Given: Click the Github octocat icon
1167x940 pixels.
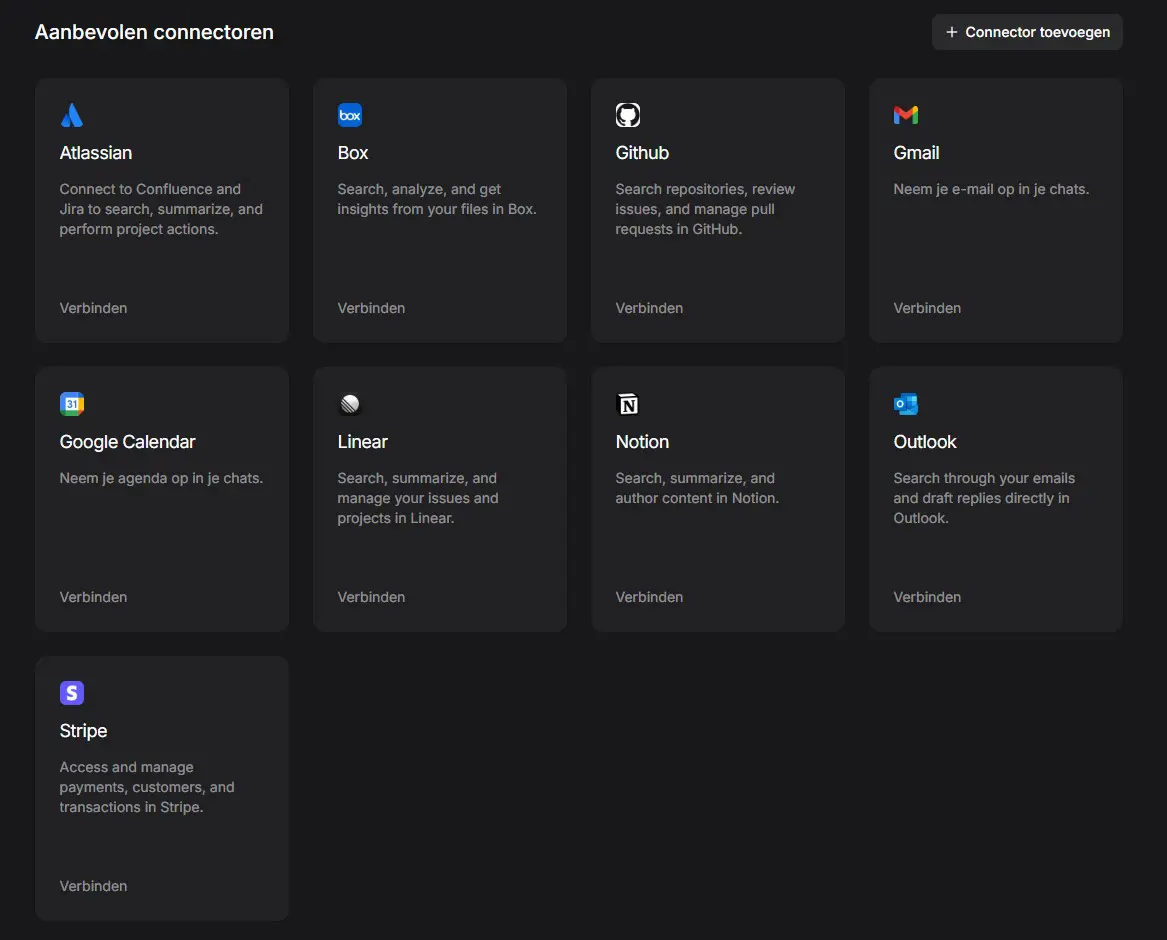Looking at the screenshot, I should pyautogui.click(x=627, y=115).
